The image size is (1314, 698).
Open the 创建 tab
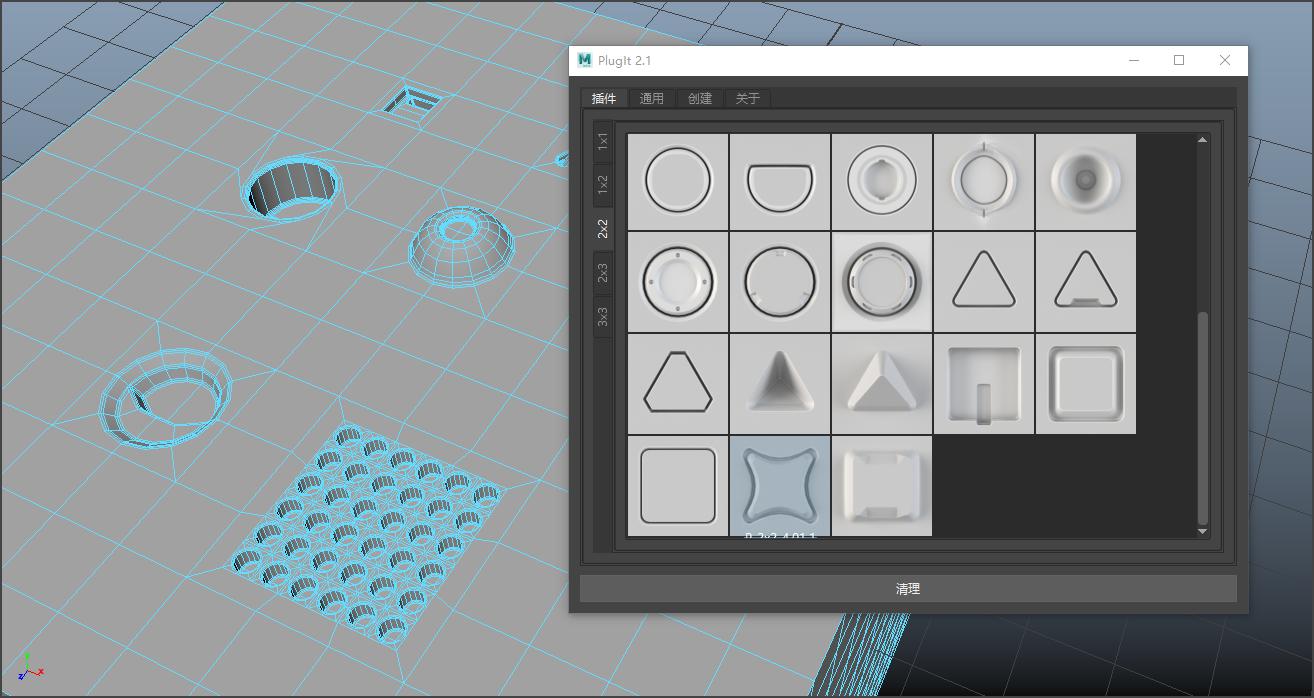(x=700, y=98)
